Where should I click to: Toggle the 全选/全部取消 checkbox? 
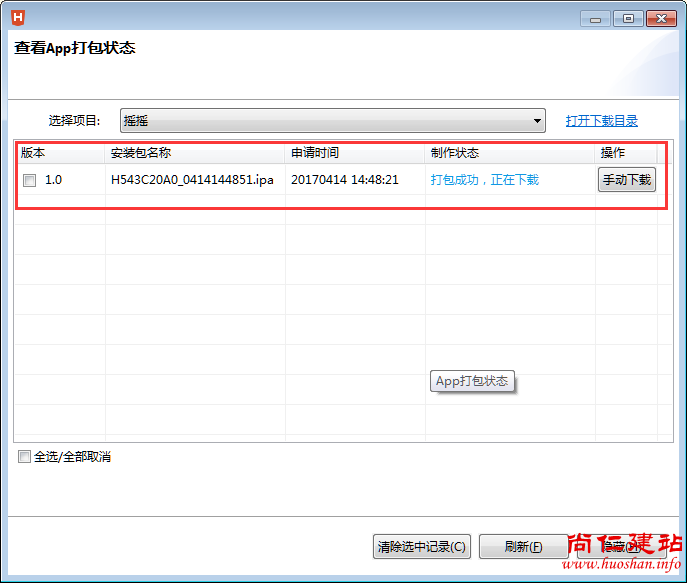tap(25, 457)
